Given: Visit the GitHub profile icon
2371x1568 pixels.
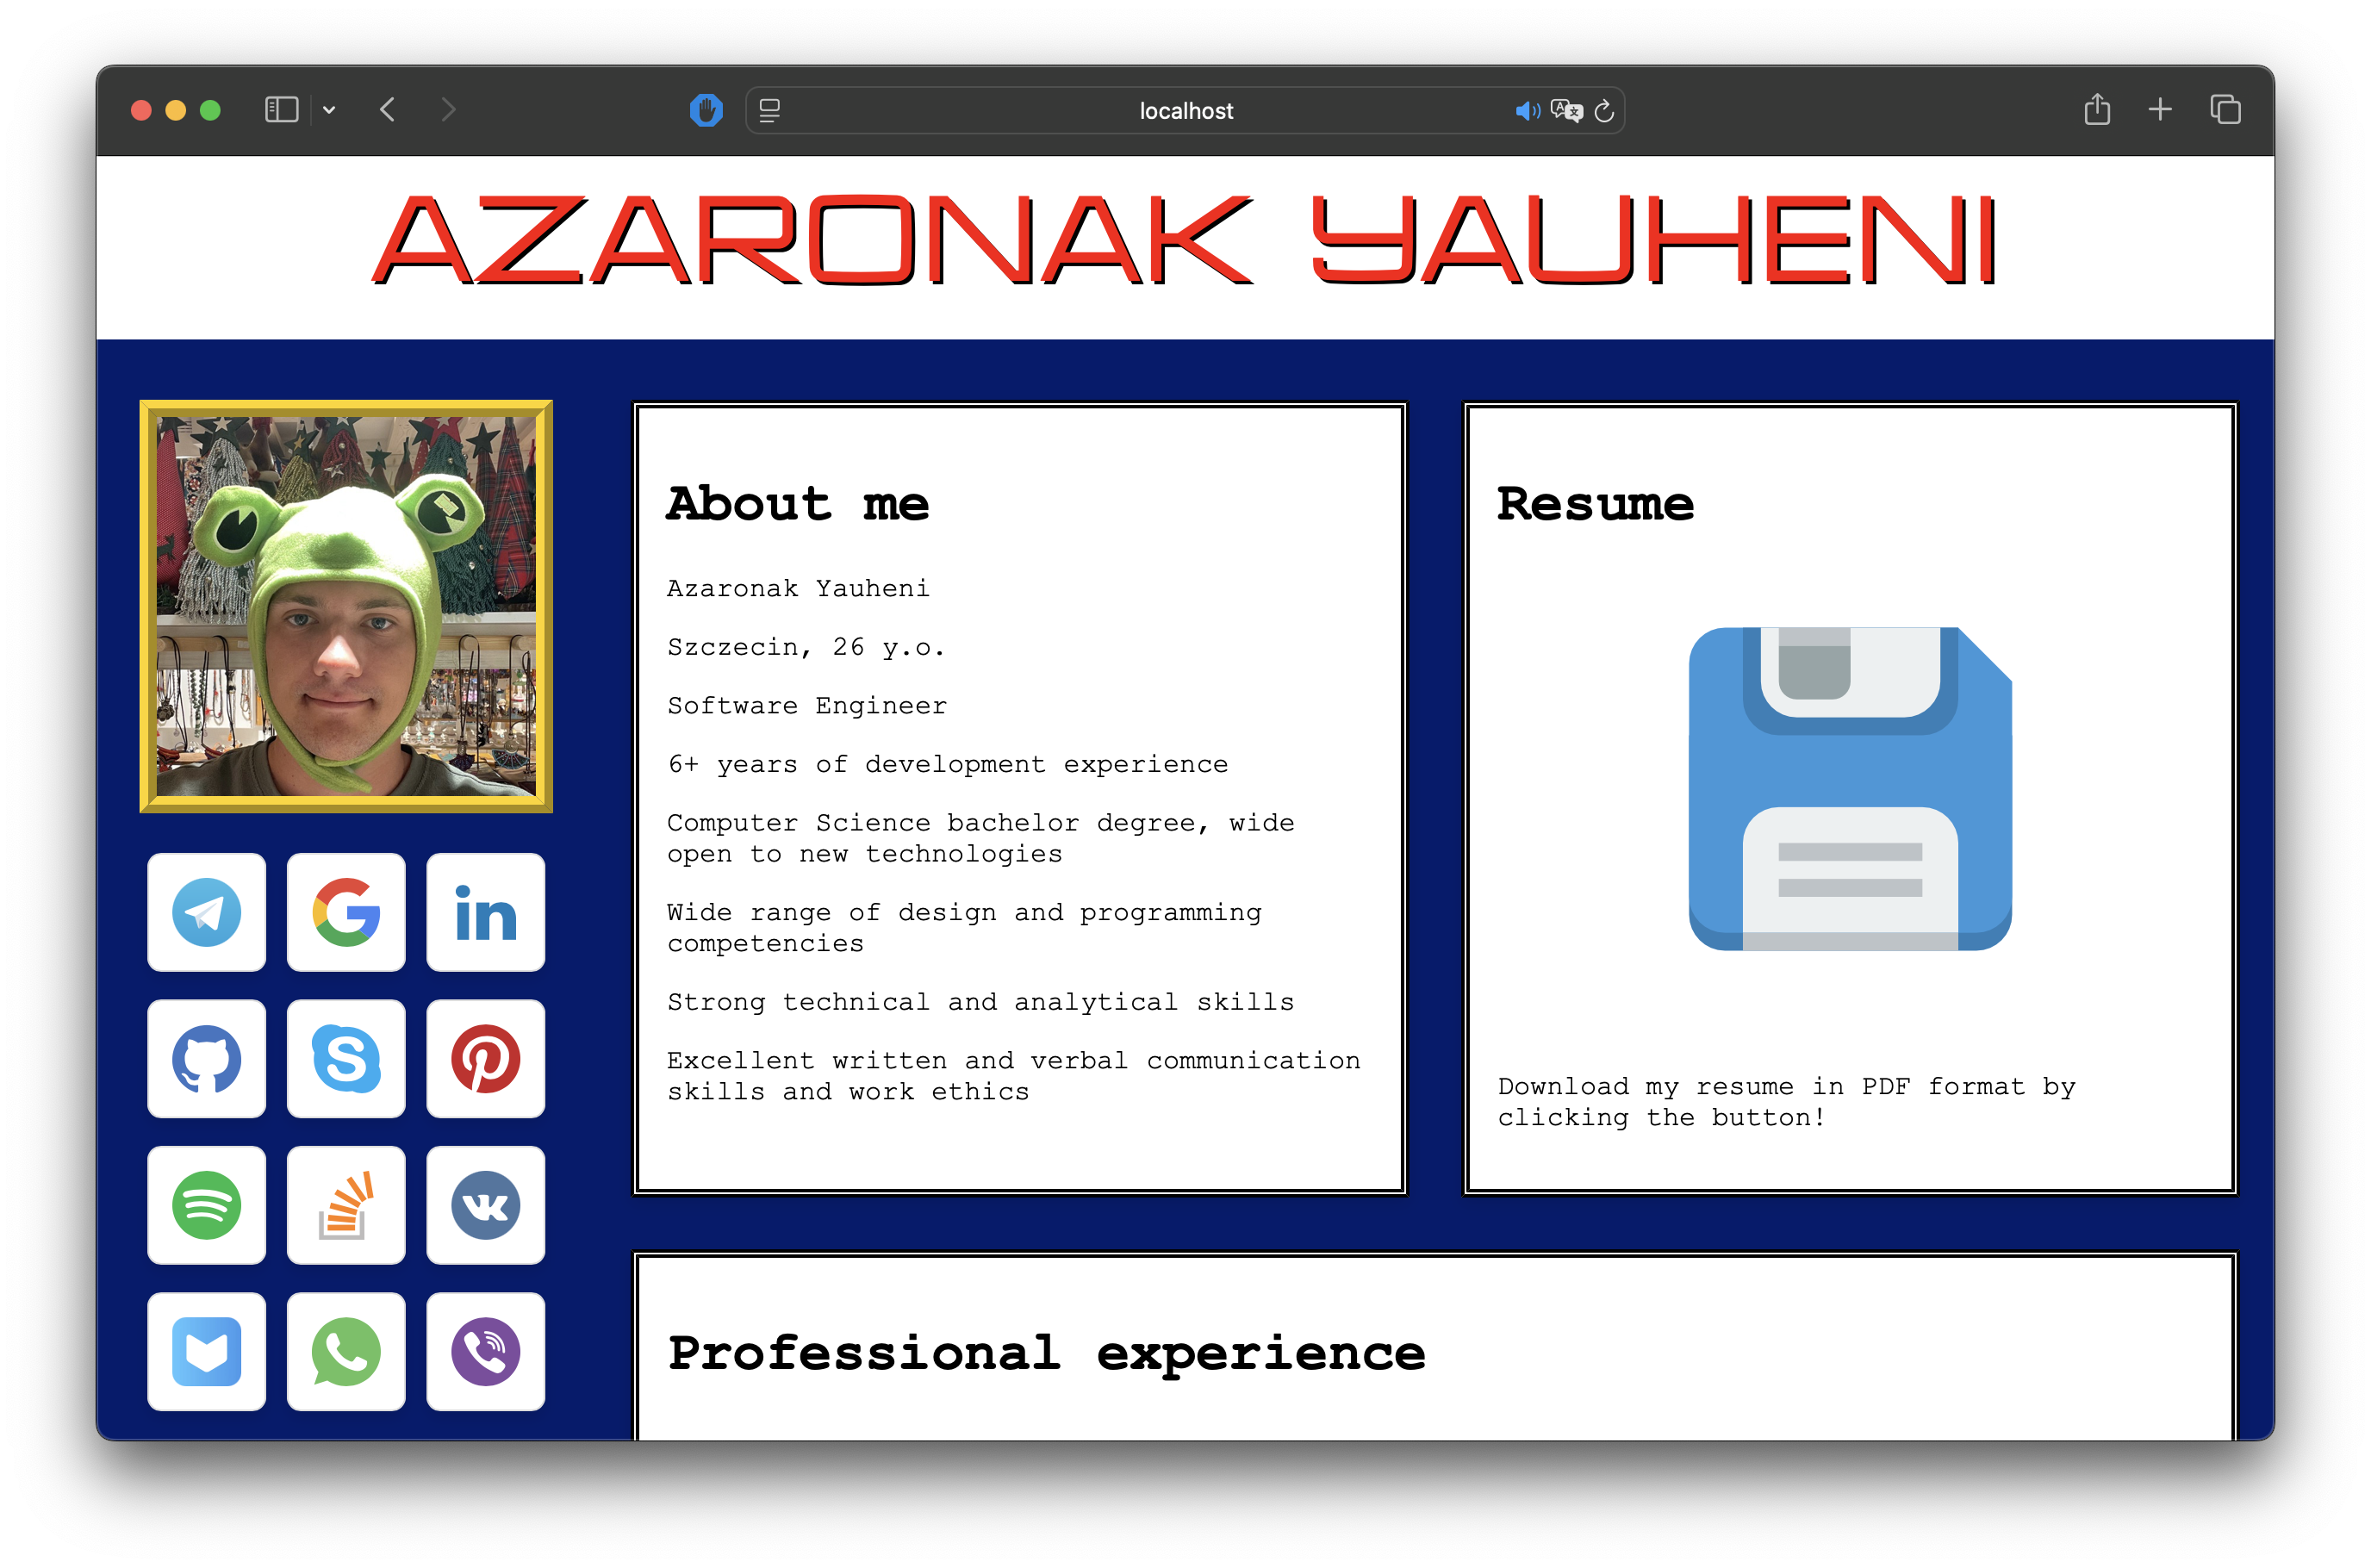Looking at the screenshot, I should tap(206, 1059).
